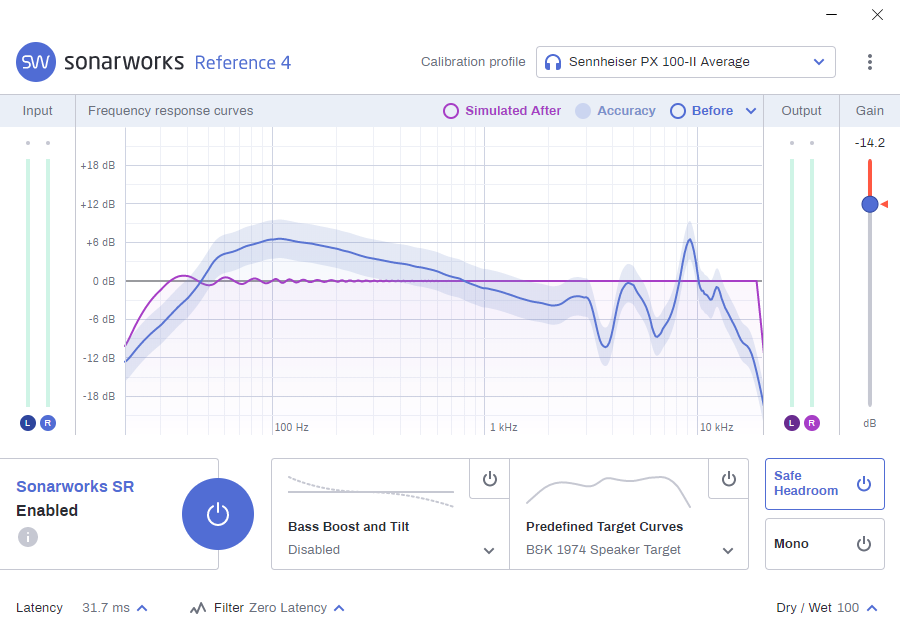Click the Input header label
This screenshot has height=617, width=900.
pyautogui.click(x=37, y=111)
